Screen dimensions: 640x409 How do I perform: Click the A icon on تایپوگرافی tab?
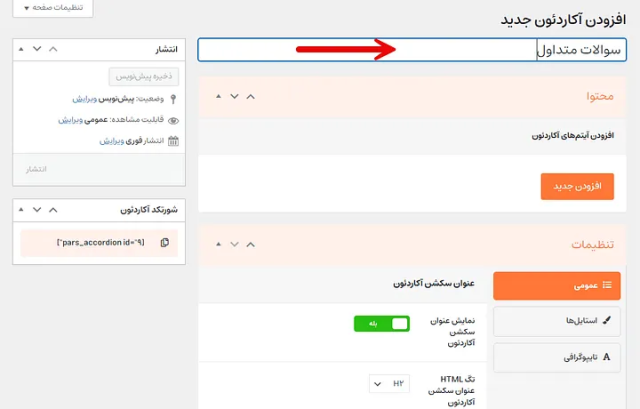point(607,357)
